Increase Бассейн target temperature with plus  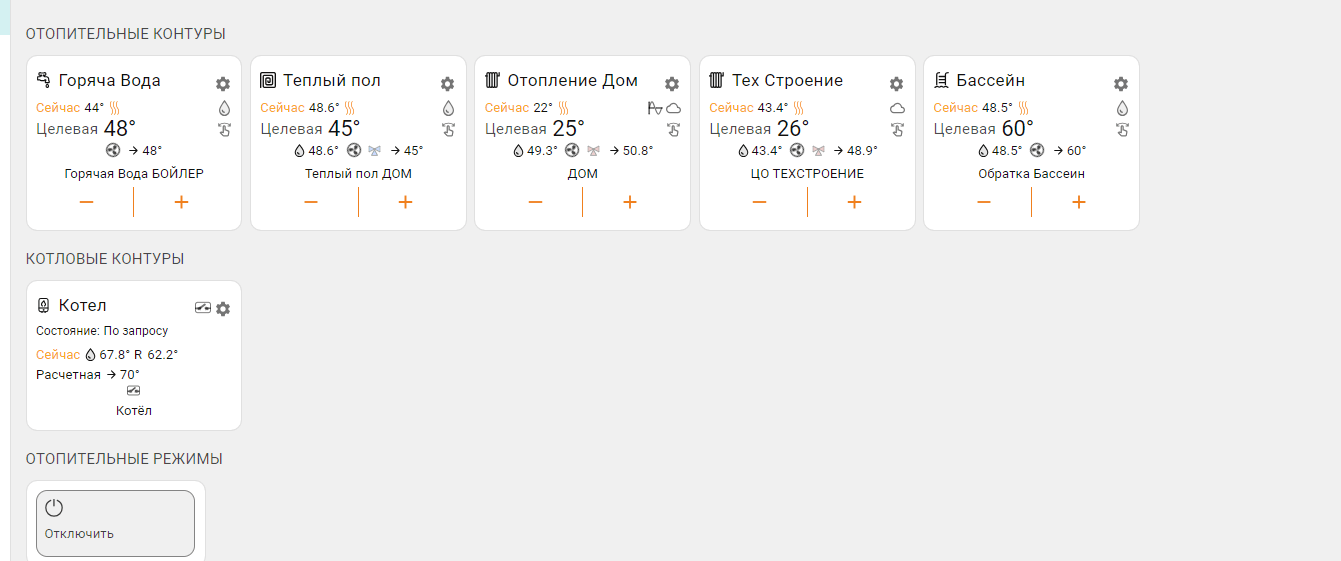1079,202
